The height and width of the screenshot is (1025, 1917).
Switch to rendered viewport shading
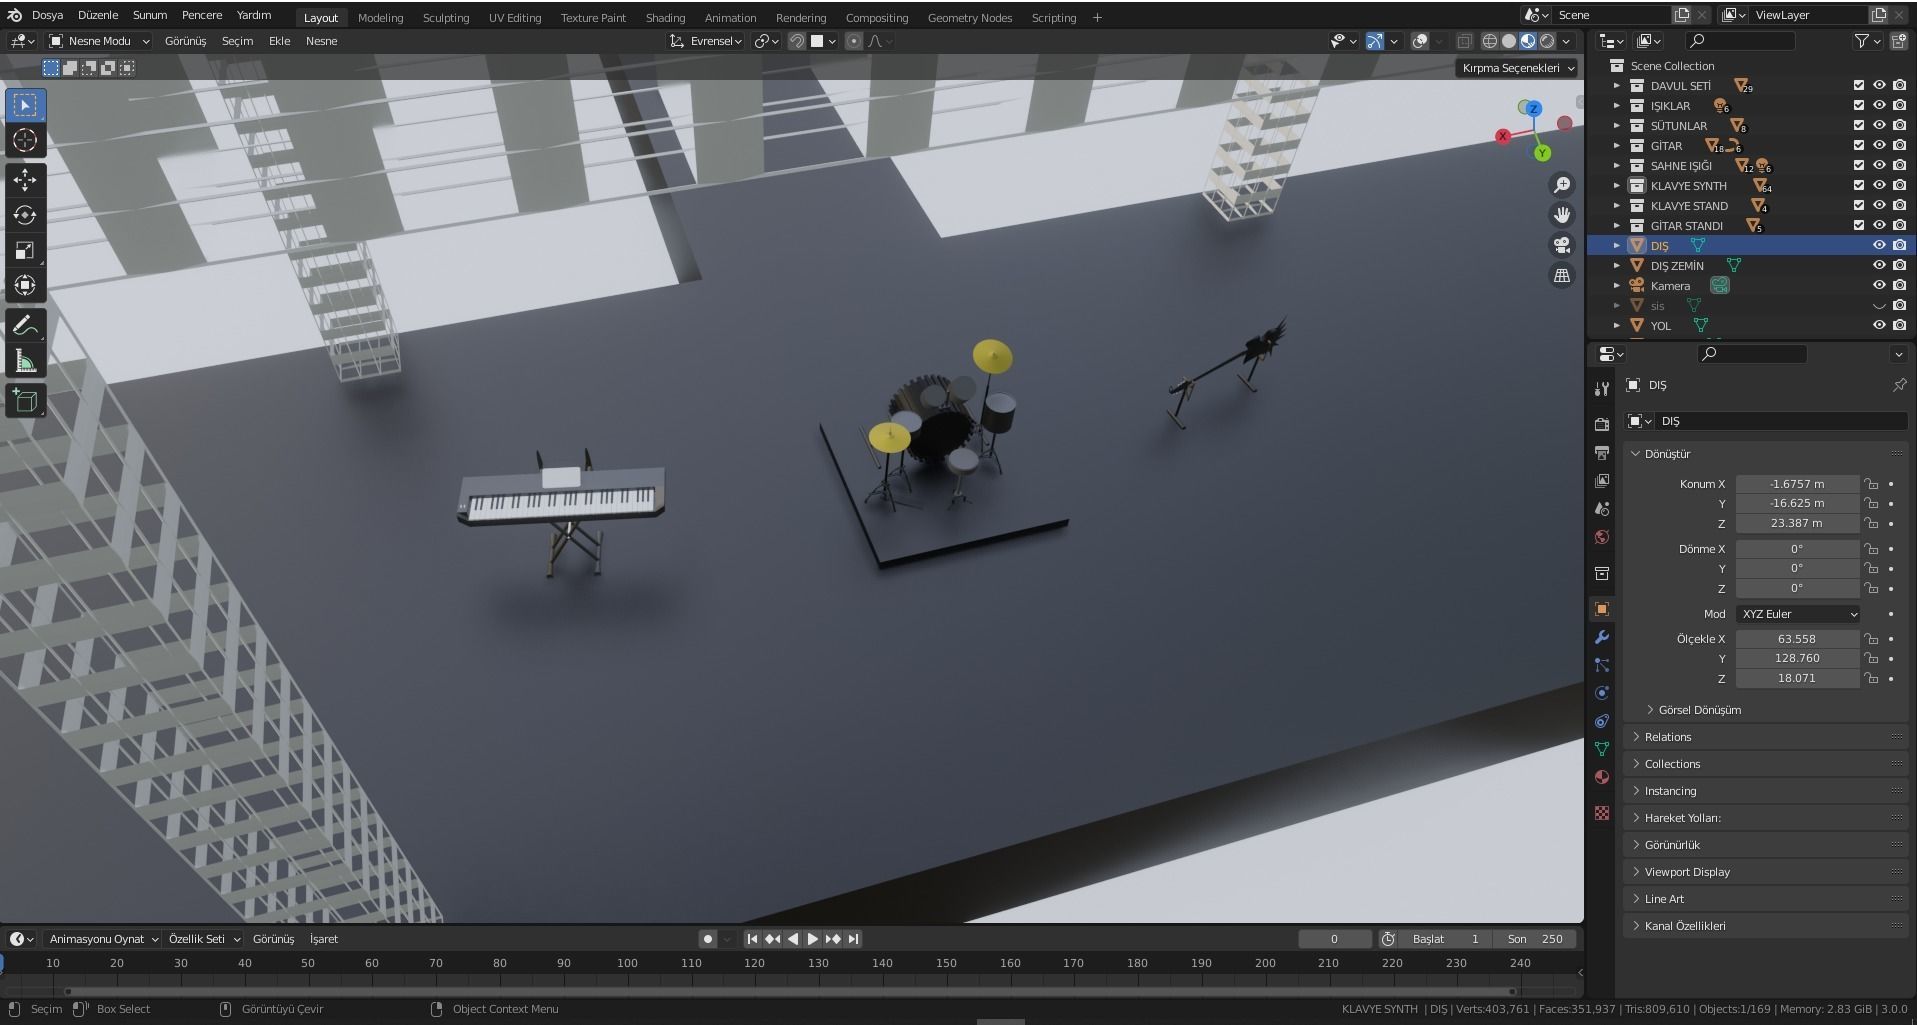click(1547, 41)
